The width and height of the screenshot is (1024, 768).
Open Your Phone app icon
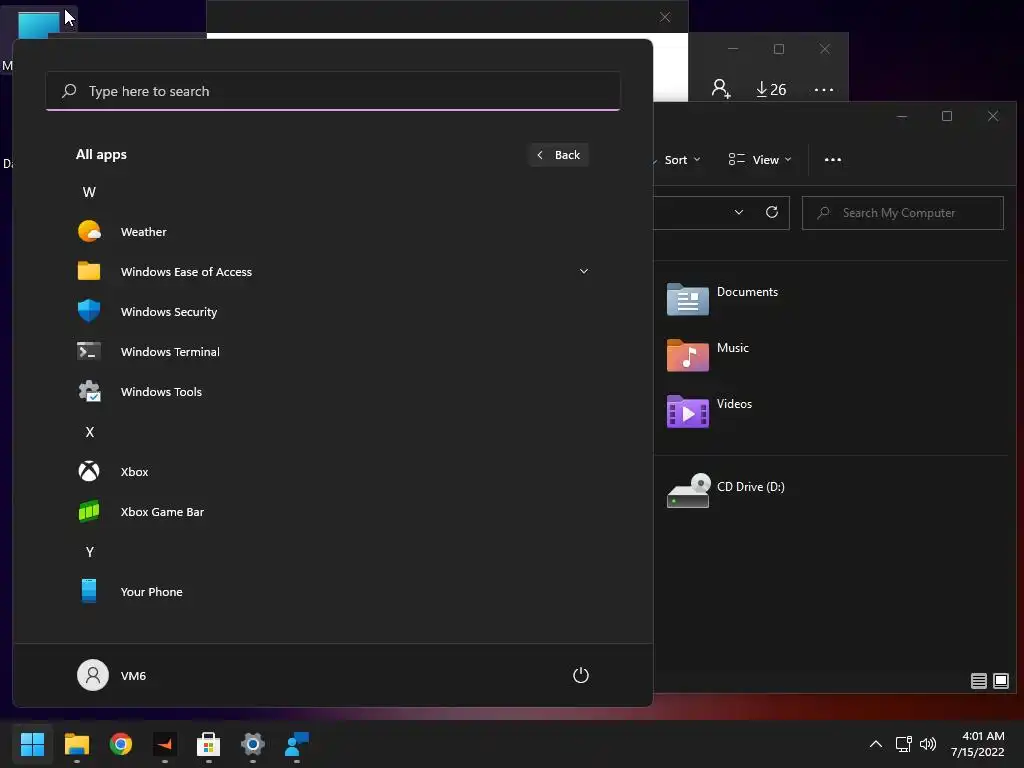click(x=89, y=591)
